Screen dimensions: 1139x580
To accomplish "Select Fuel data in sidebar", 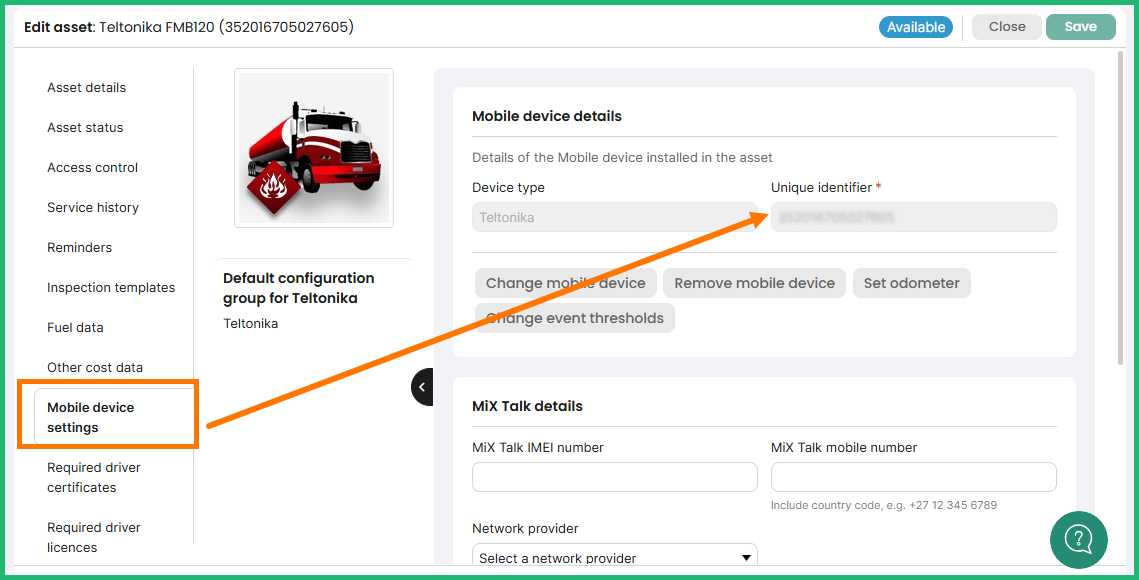I will 76,328.
